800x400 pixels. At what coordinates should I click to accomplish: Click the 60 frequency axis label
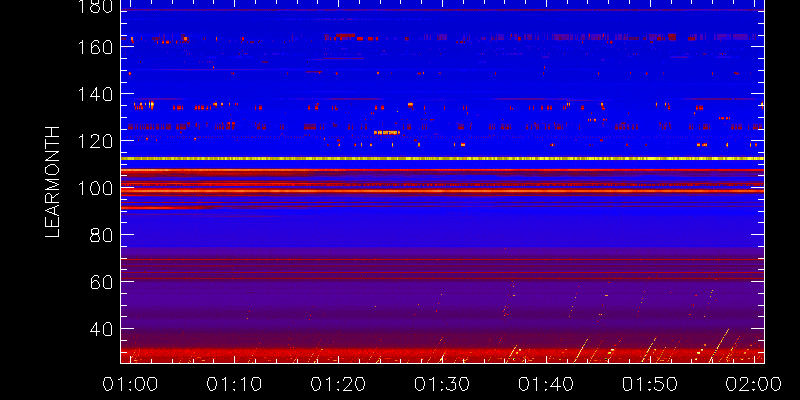[x=102, y=282]
